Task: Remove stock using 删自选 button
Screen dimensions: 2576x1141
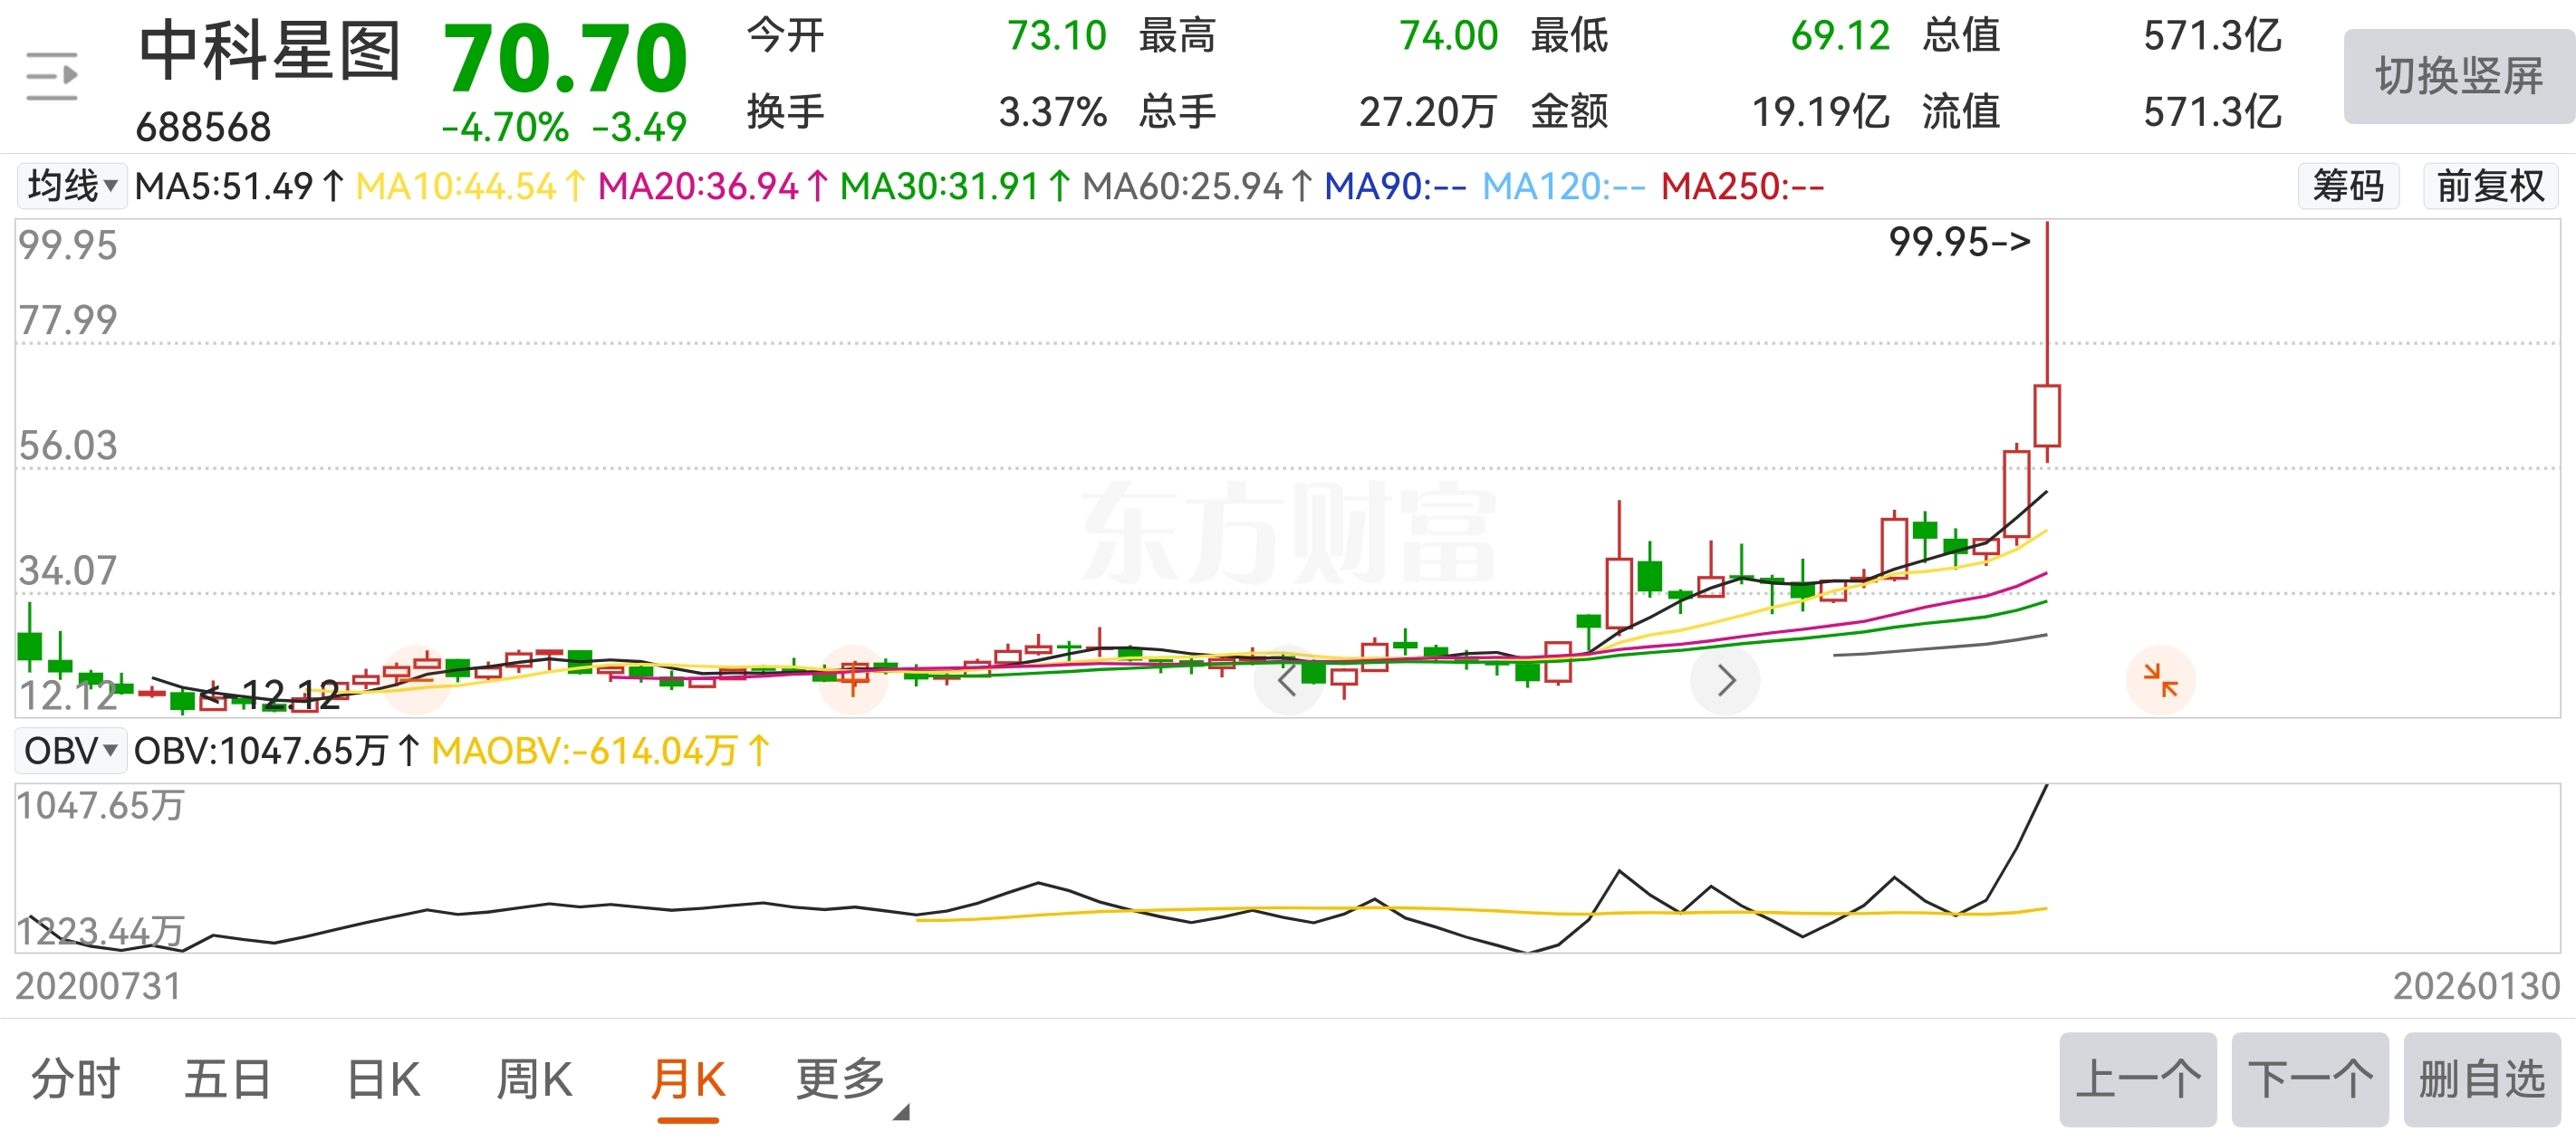Action: click(x=2481, y=1080)
